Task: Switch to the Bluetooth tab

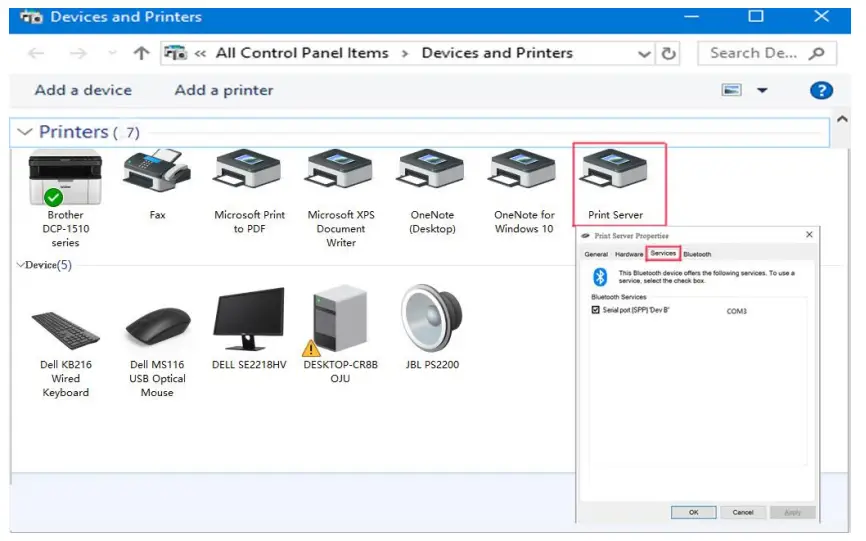Action: click(x=697, y=254)
